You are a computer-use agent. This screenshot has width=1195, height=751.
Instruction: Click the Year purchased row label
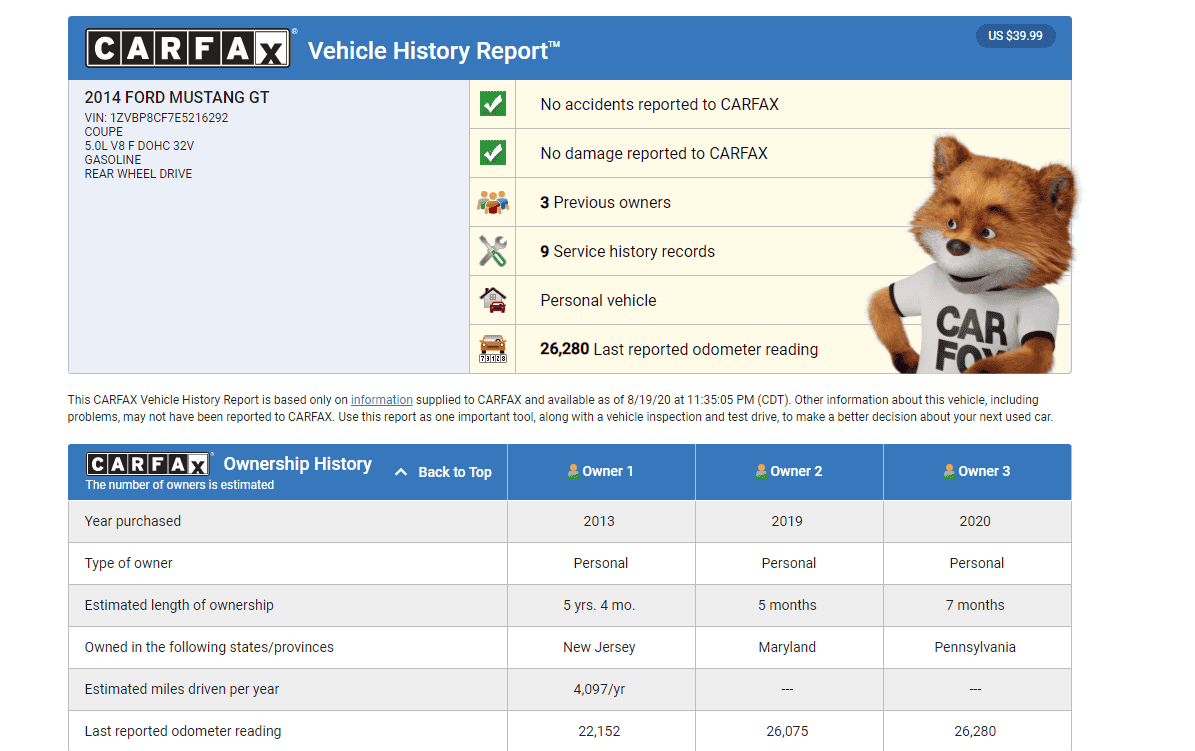(133, 521)
